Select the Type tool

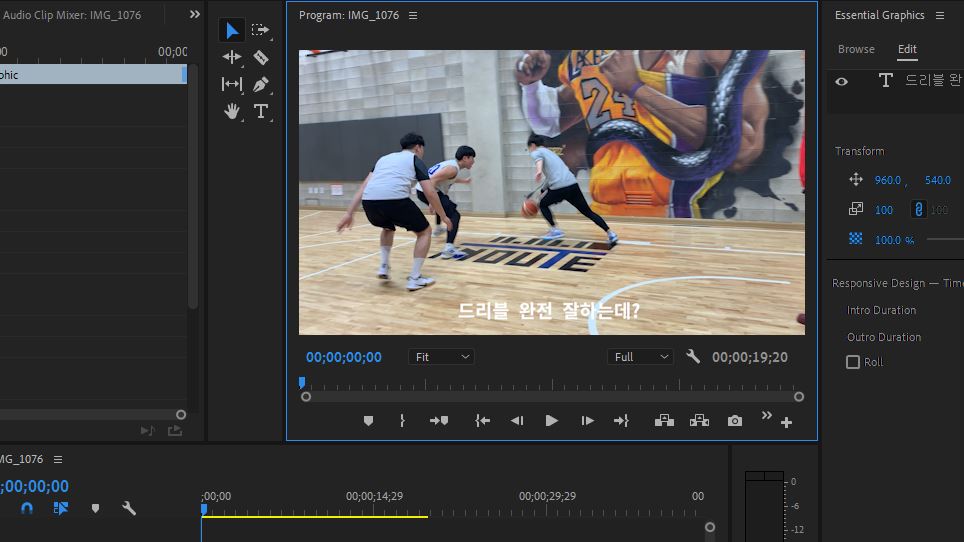(x=261, y=111)
